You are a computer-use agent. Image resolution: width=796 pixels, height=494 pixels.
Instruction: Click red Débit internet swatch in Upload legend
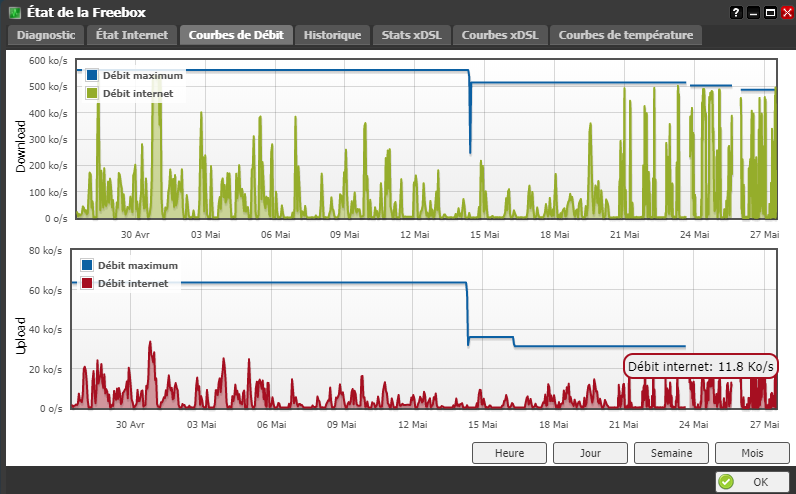click(87, 283)
